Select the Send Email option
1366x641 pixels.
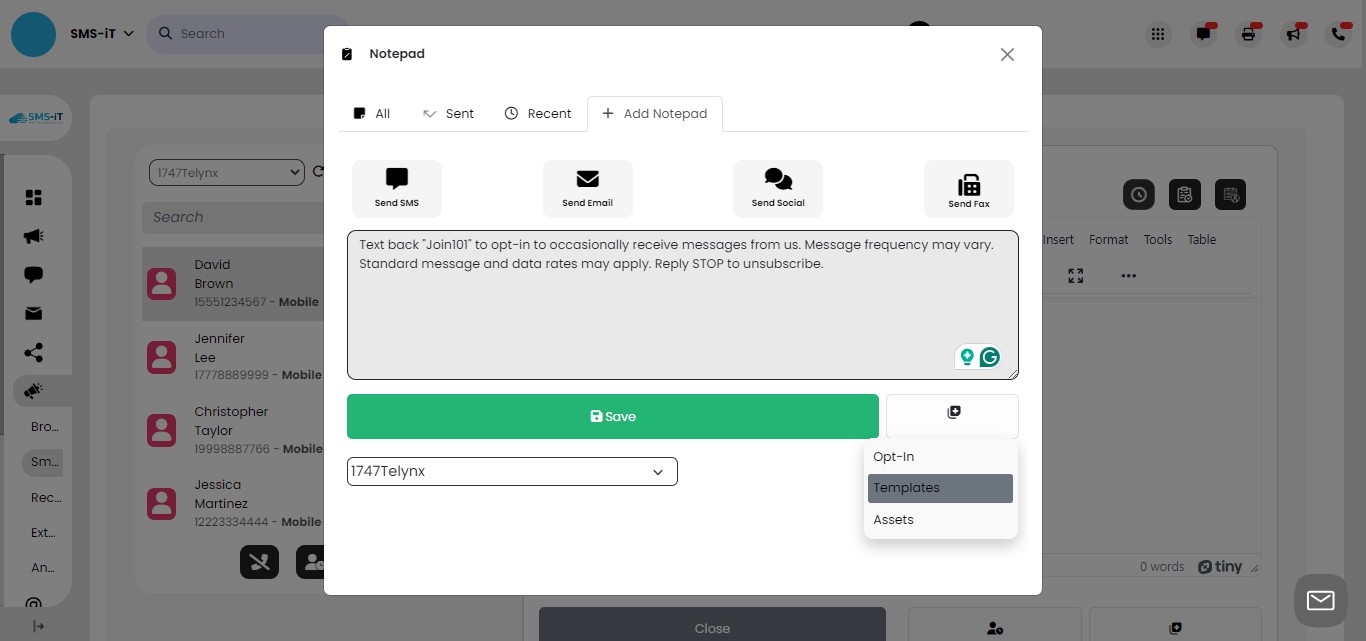(587, 188)
